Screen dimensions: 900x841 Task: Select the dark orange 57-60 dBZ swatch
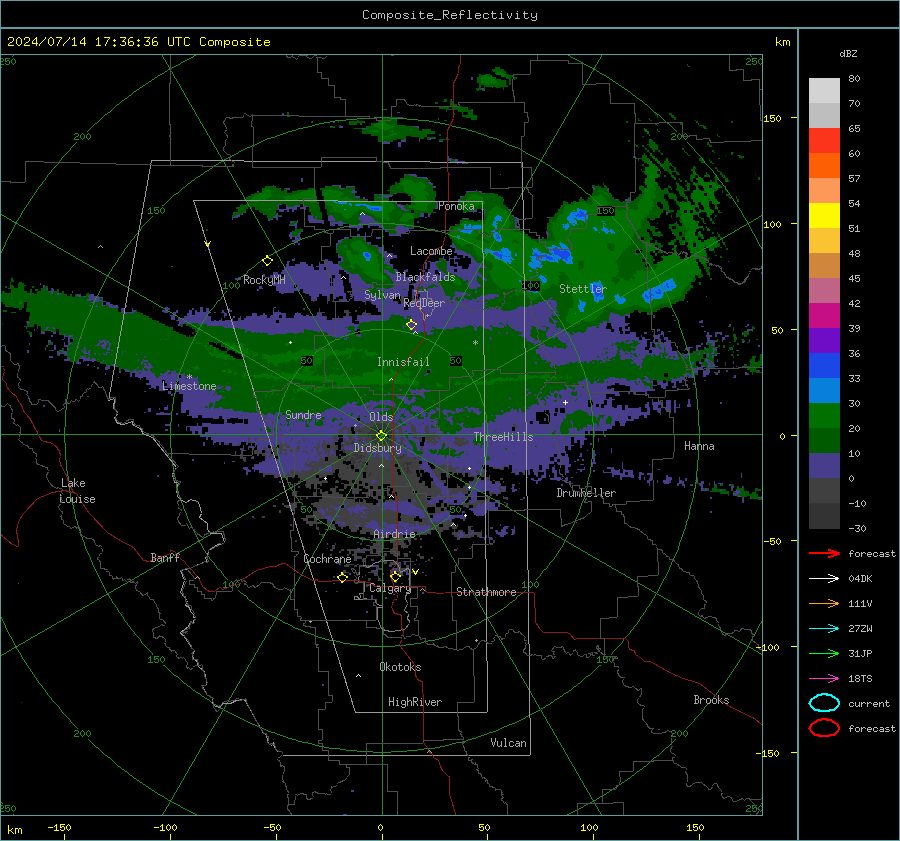(x=824, y=166)
